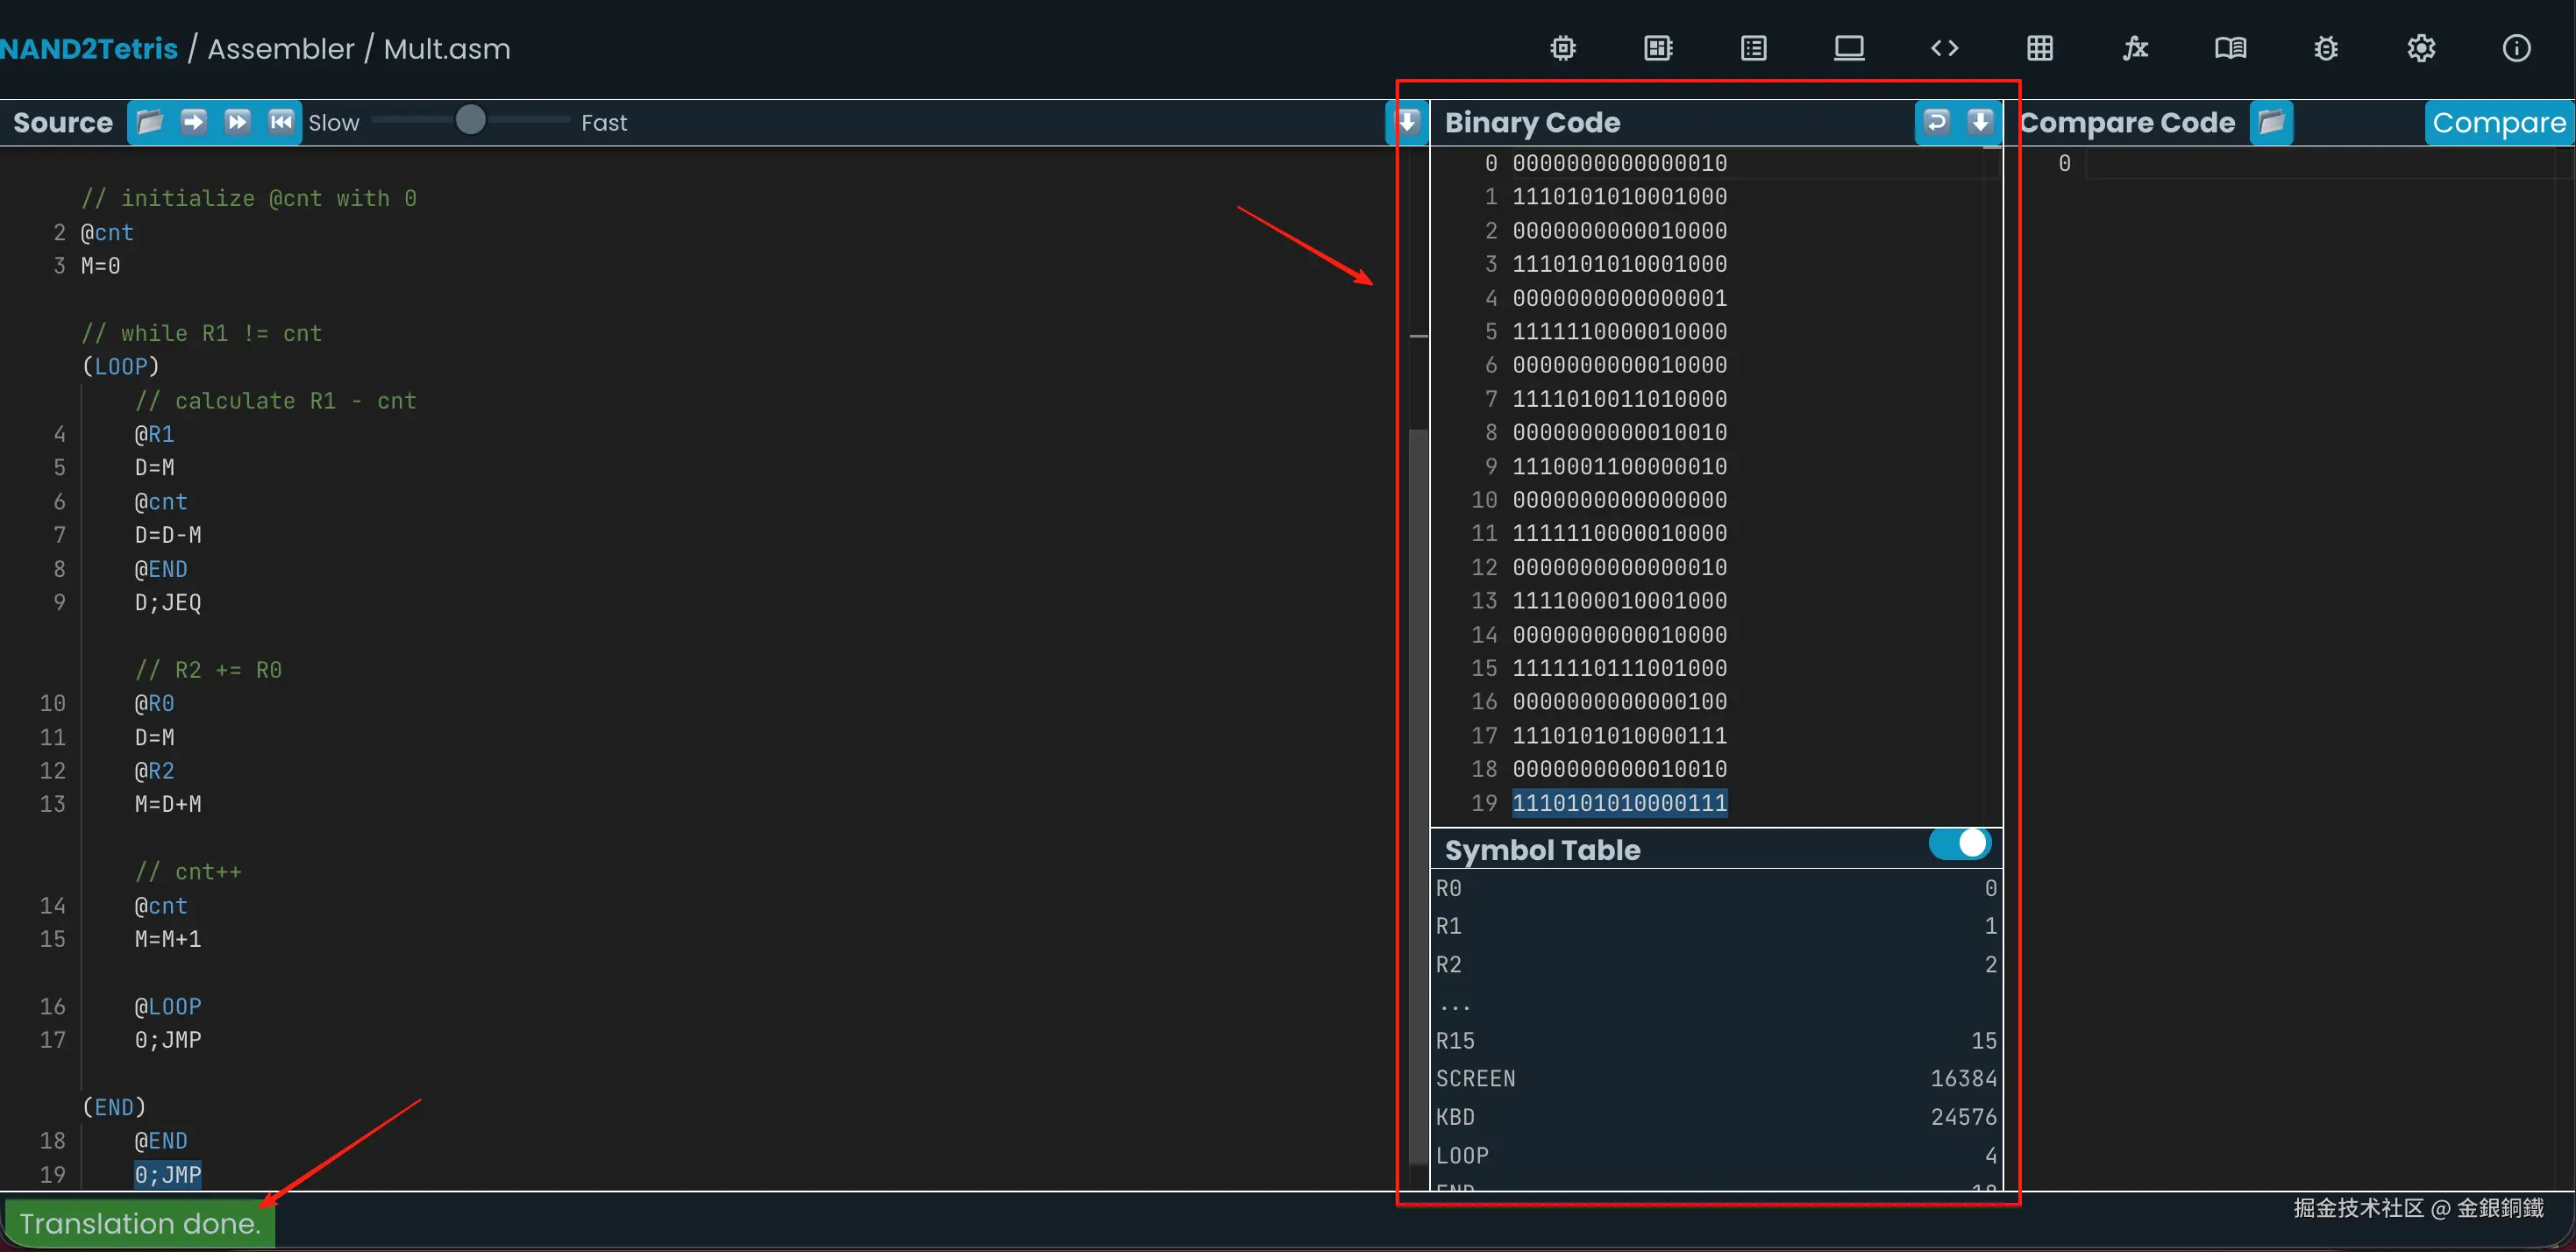Reset translation with rewind button
This screenshot has height=1252, width=2576.
(281, 122)
